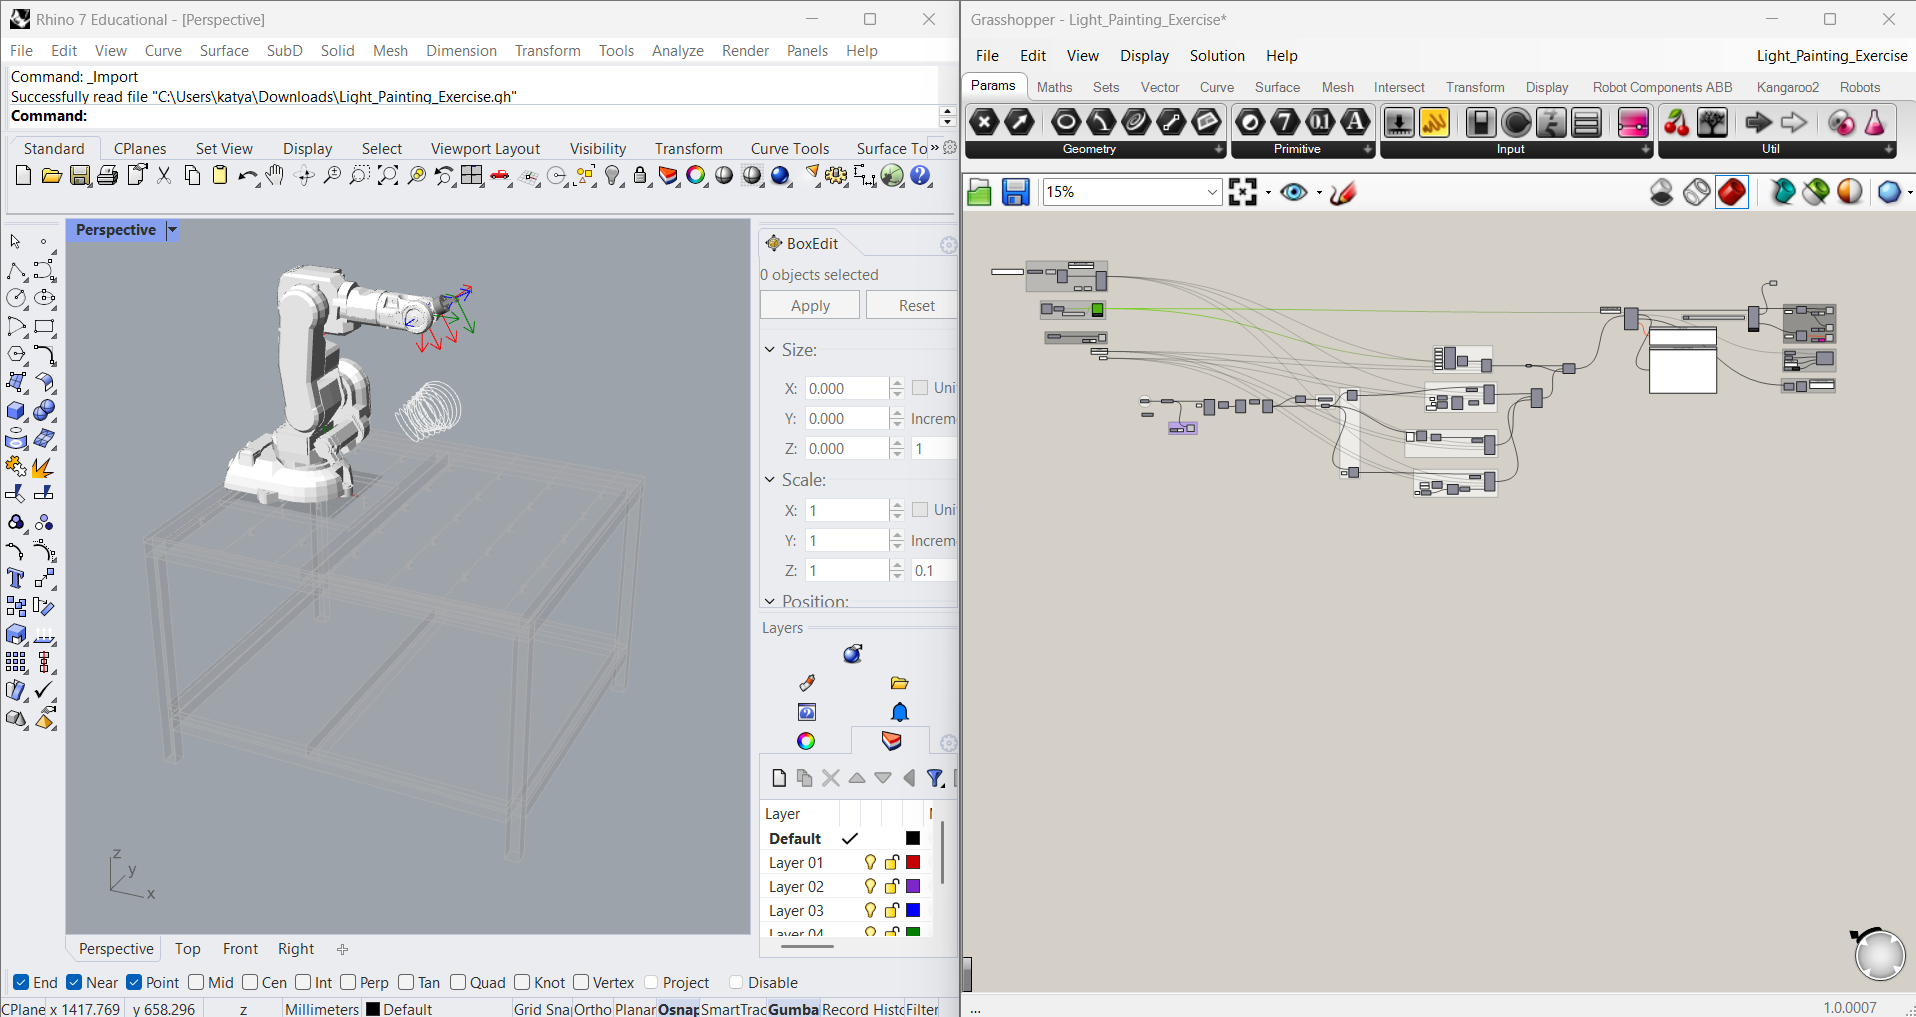Open the Perspective viewport dropdown arrow
Image resolution: width=1916 pixels, height=1017 pixels.
click(172, 230)
